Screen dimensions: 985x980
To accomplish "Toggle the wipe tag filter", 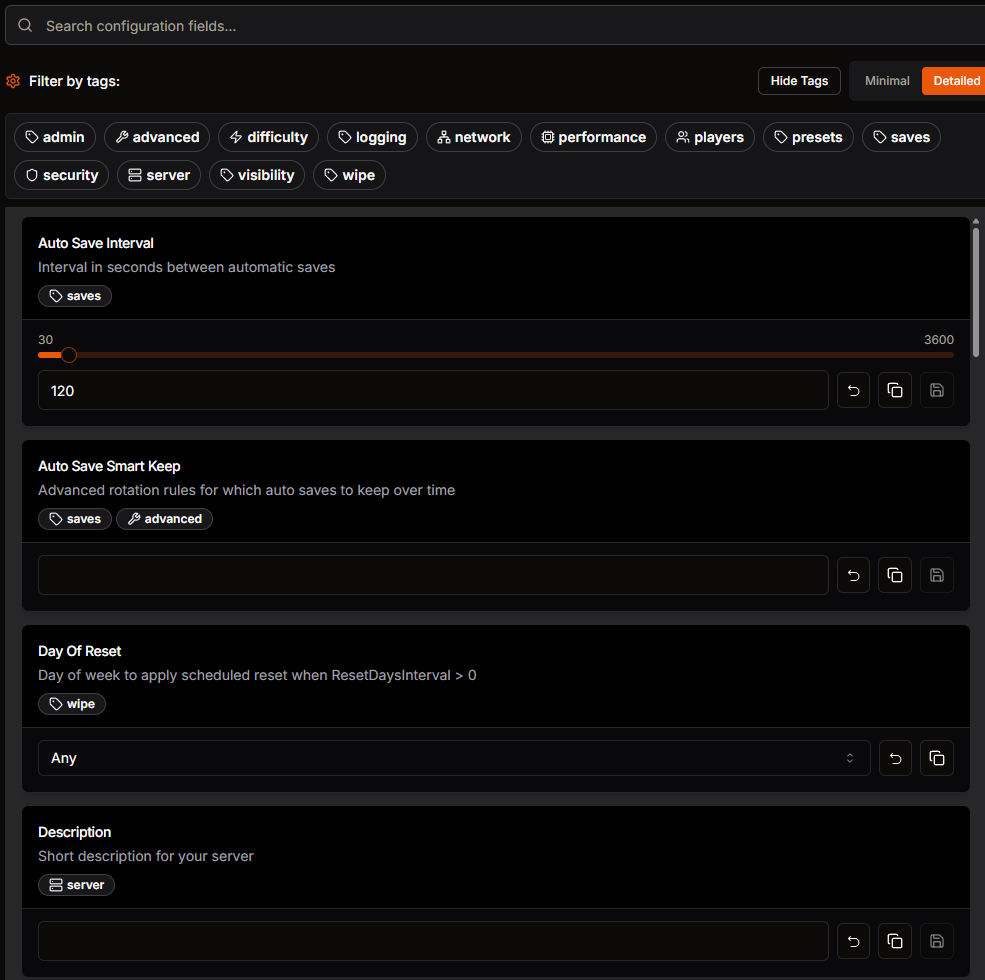I will (x=349, y=175).
